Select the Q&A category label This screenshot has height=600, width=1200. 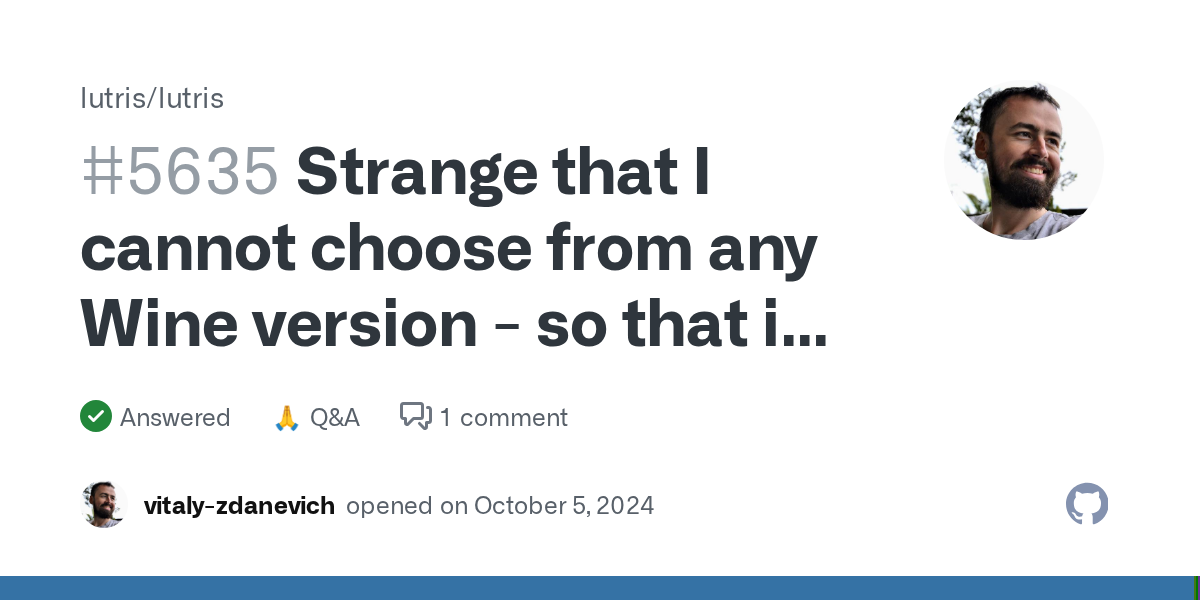pyautogui.click(x=334, y=418)
